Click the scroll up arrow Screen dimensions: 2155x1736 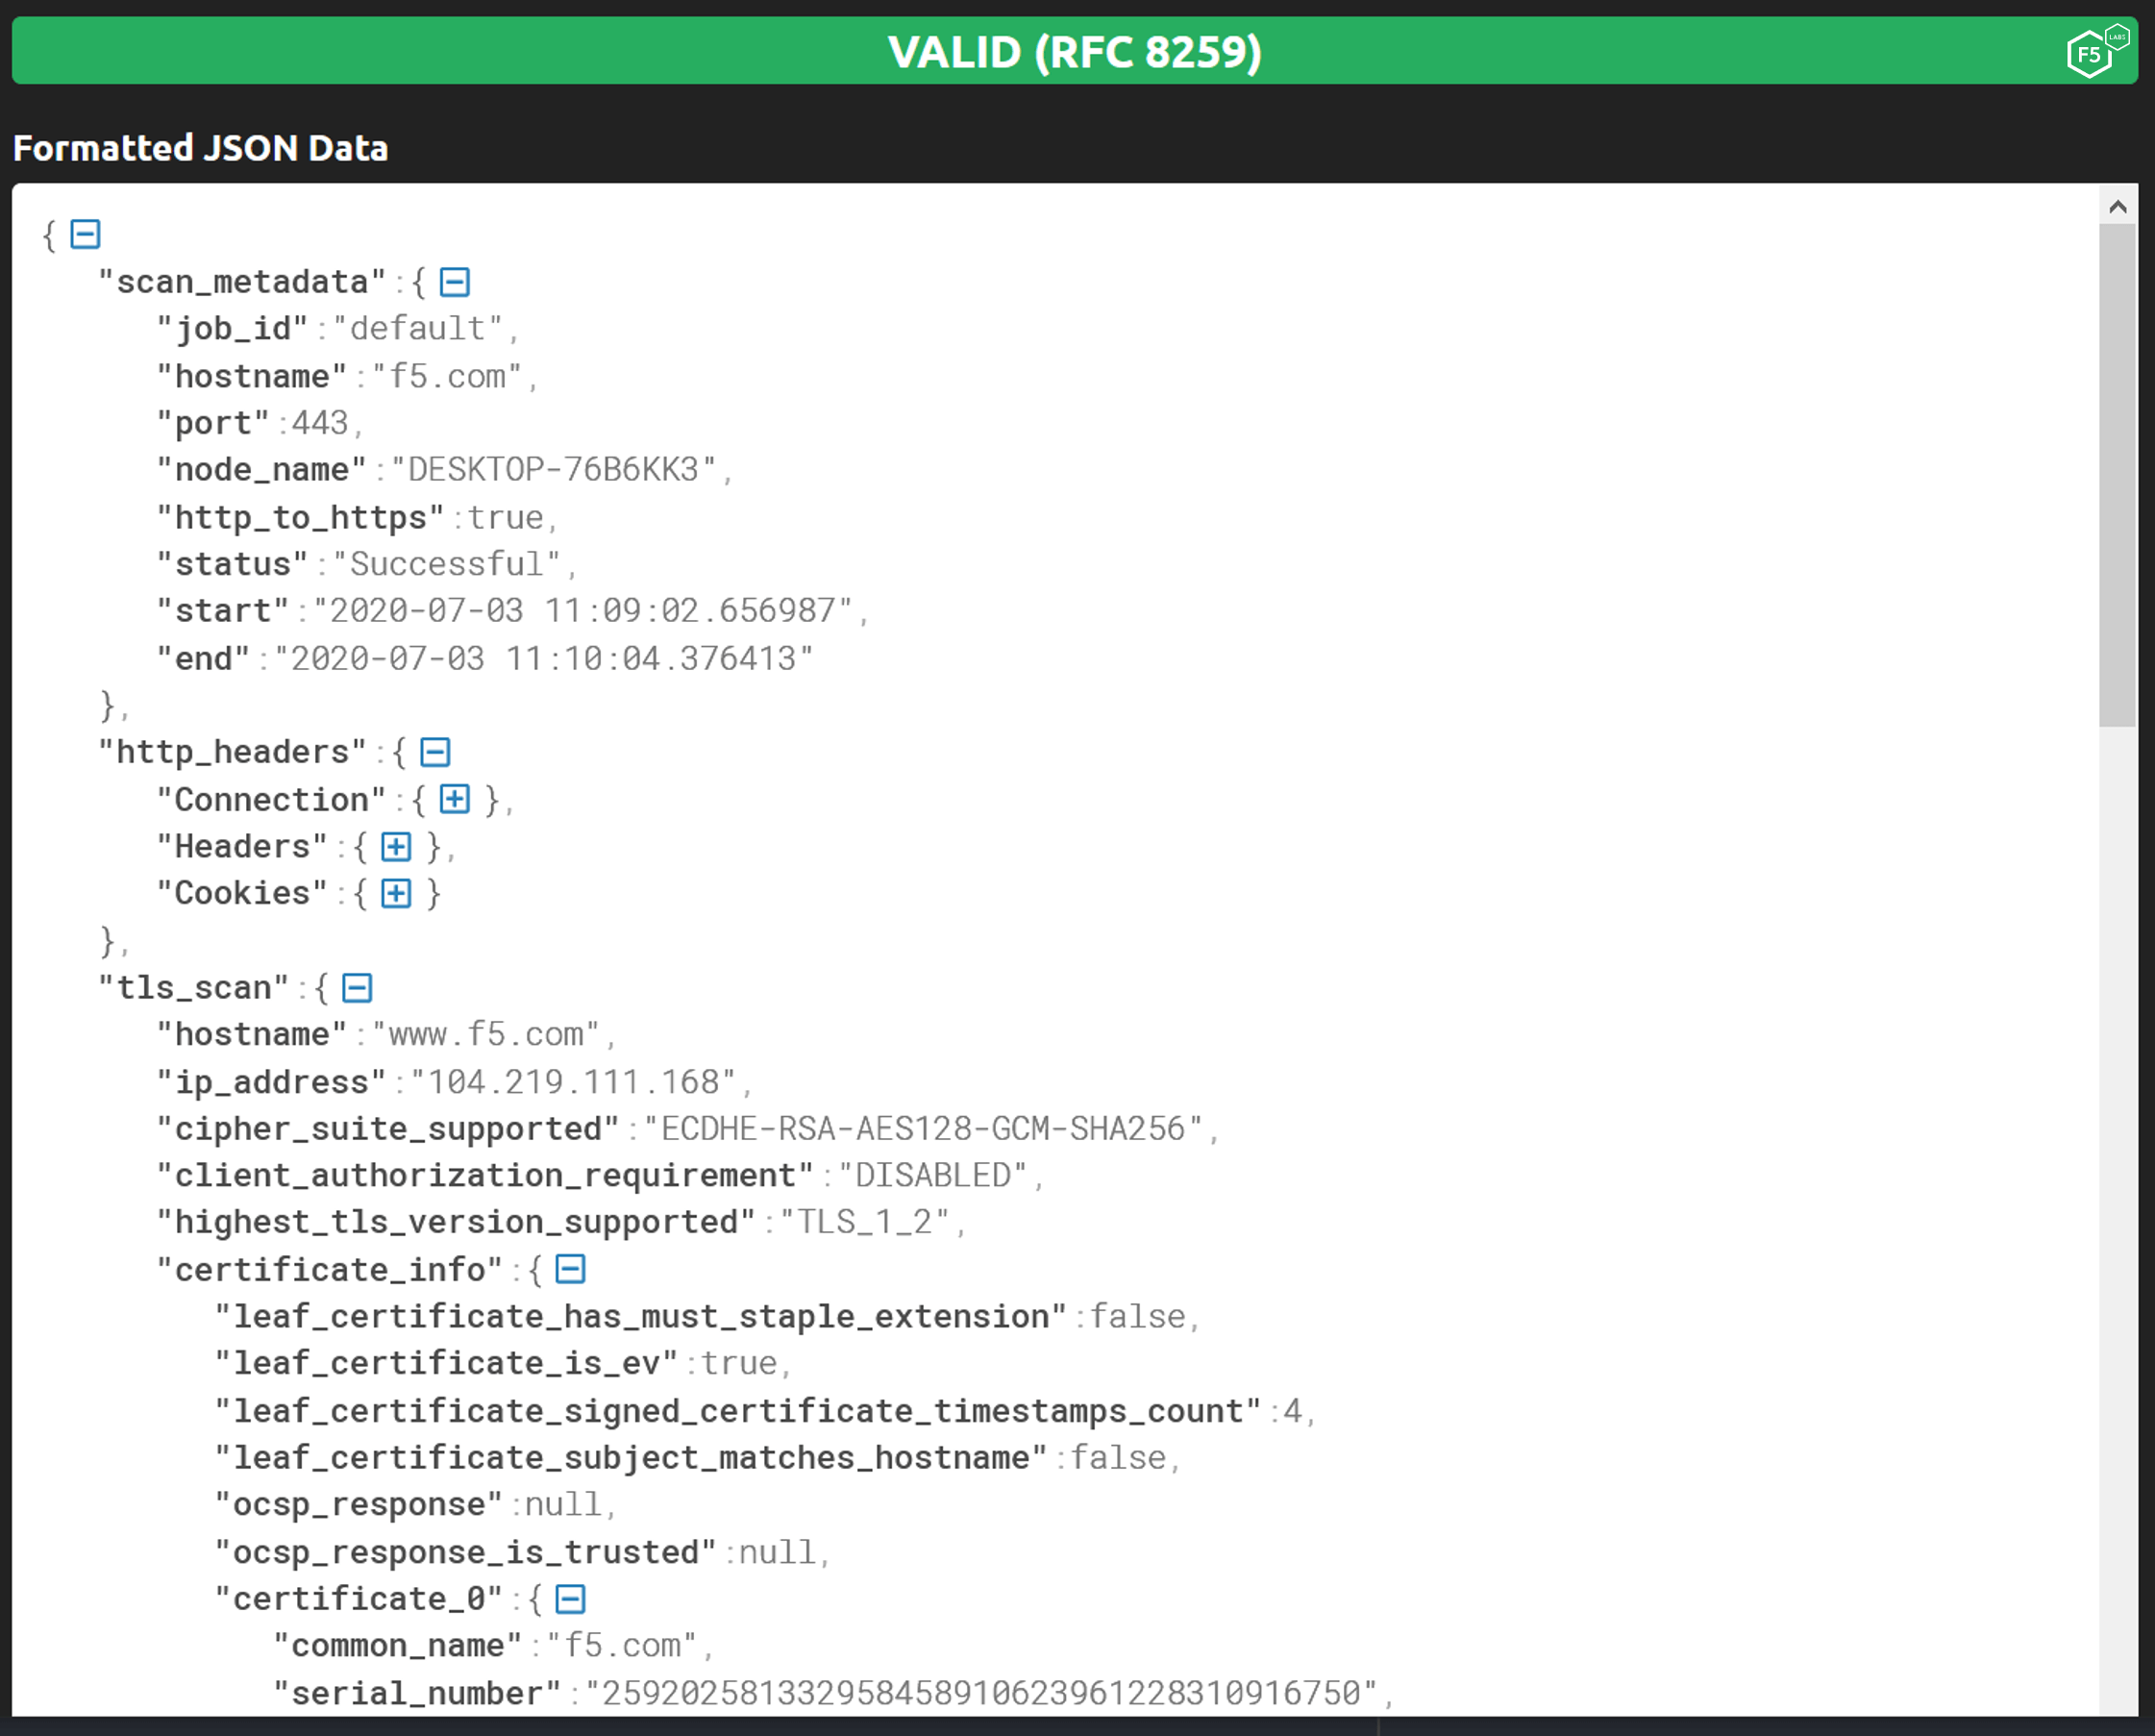(x=2117, y=207)
